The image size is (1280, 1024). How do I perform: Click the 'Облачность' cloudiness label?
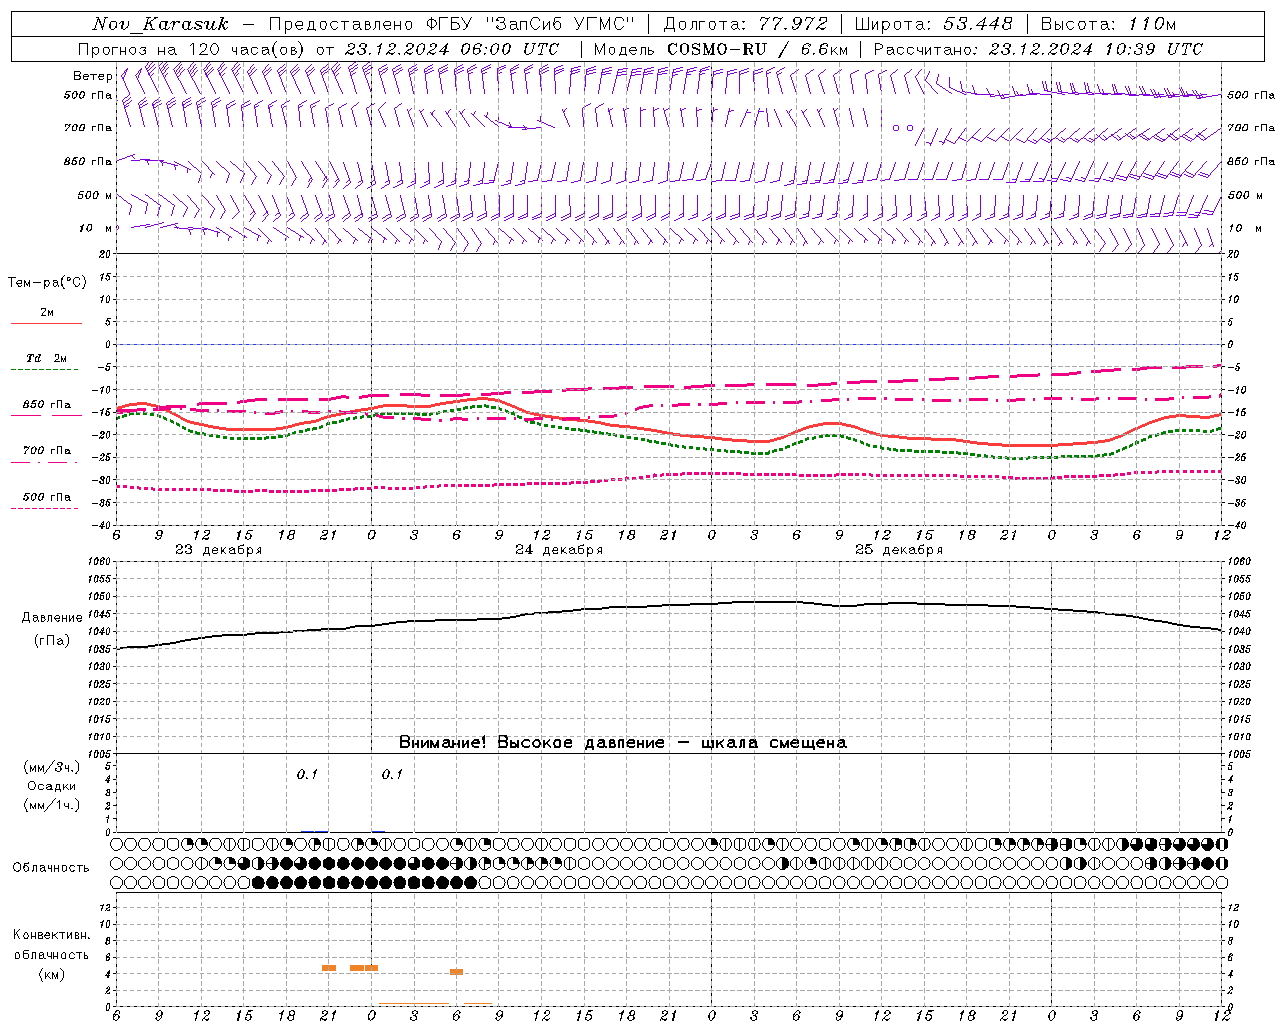coord(50,867)
